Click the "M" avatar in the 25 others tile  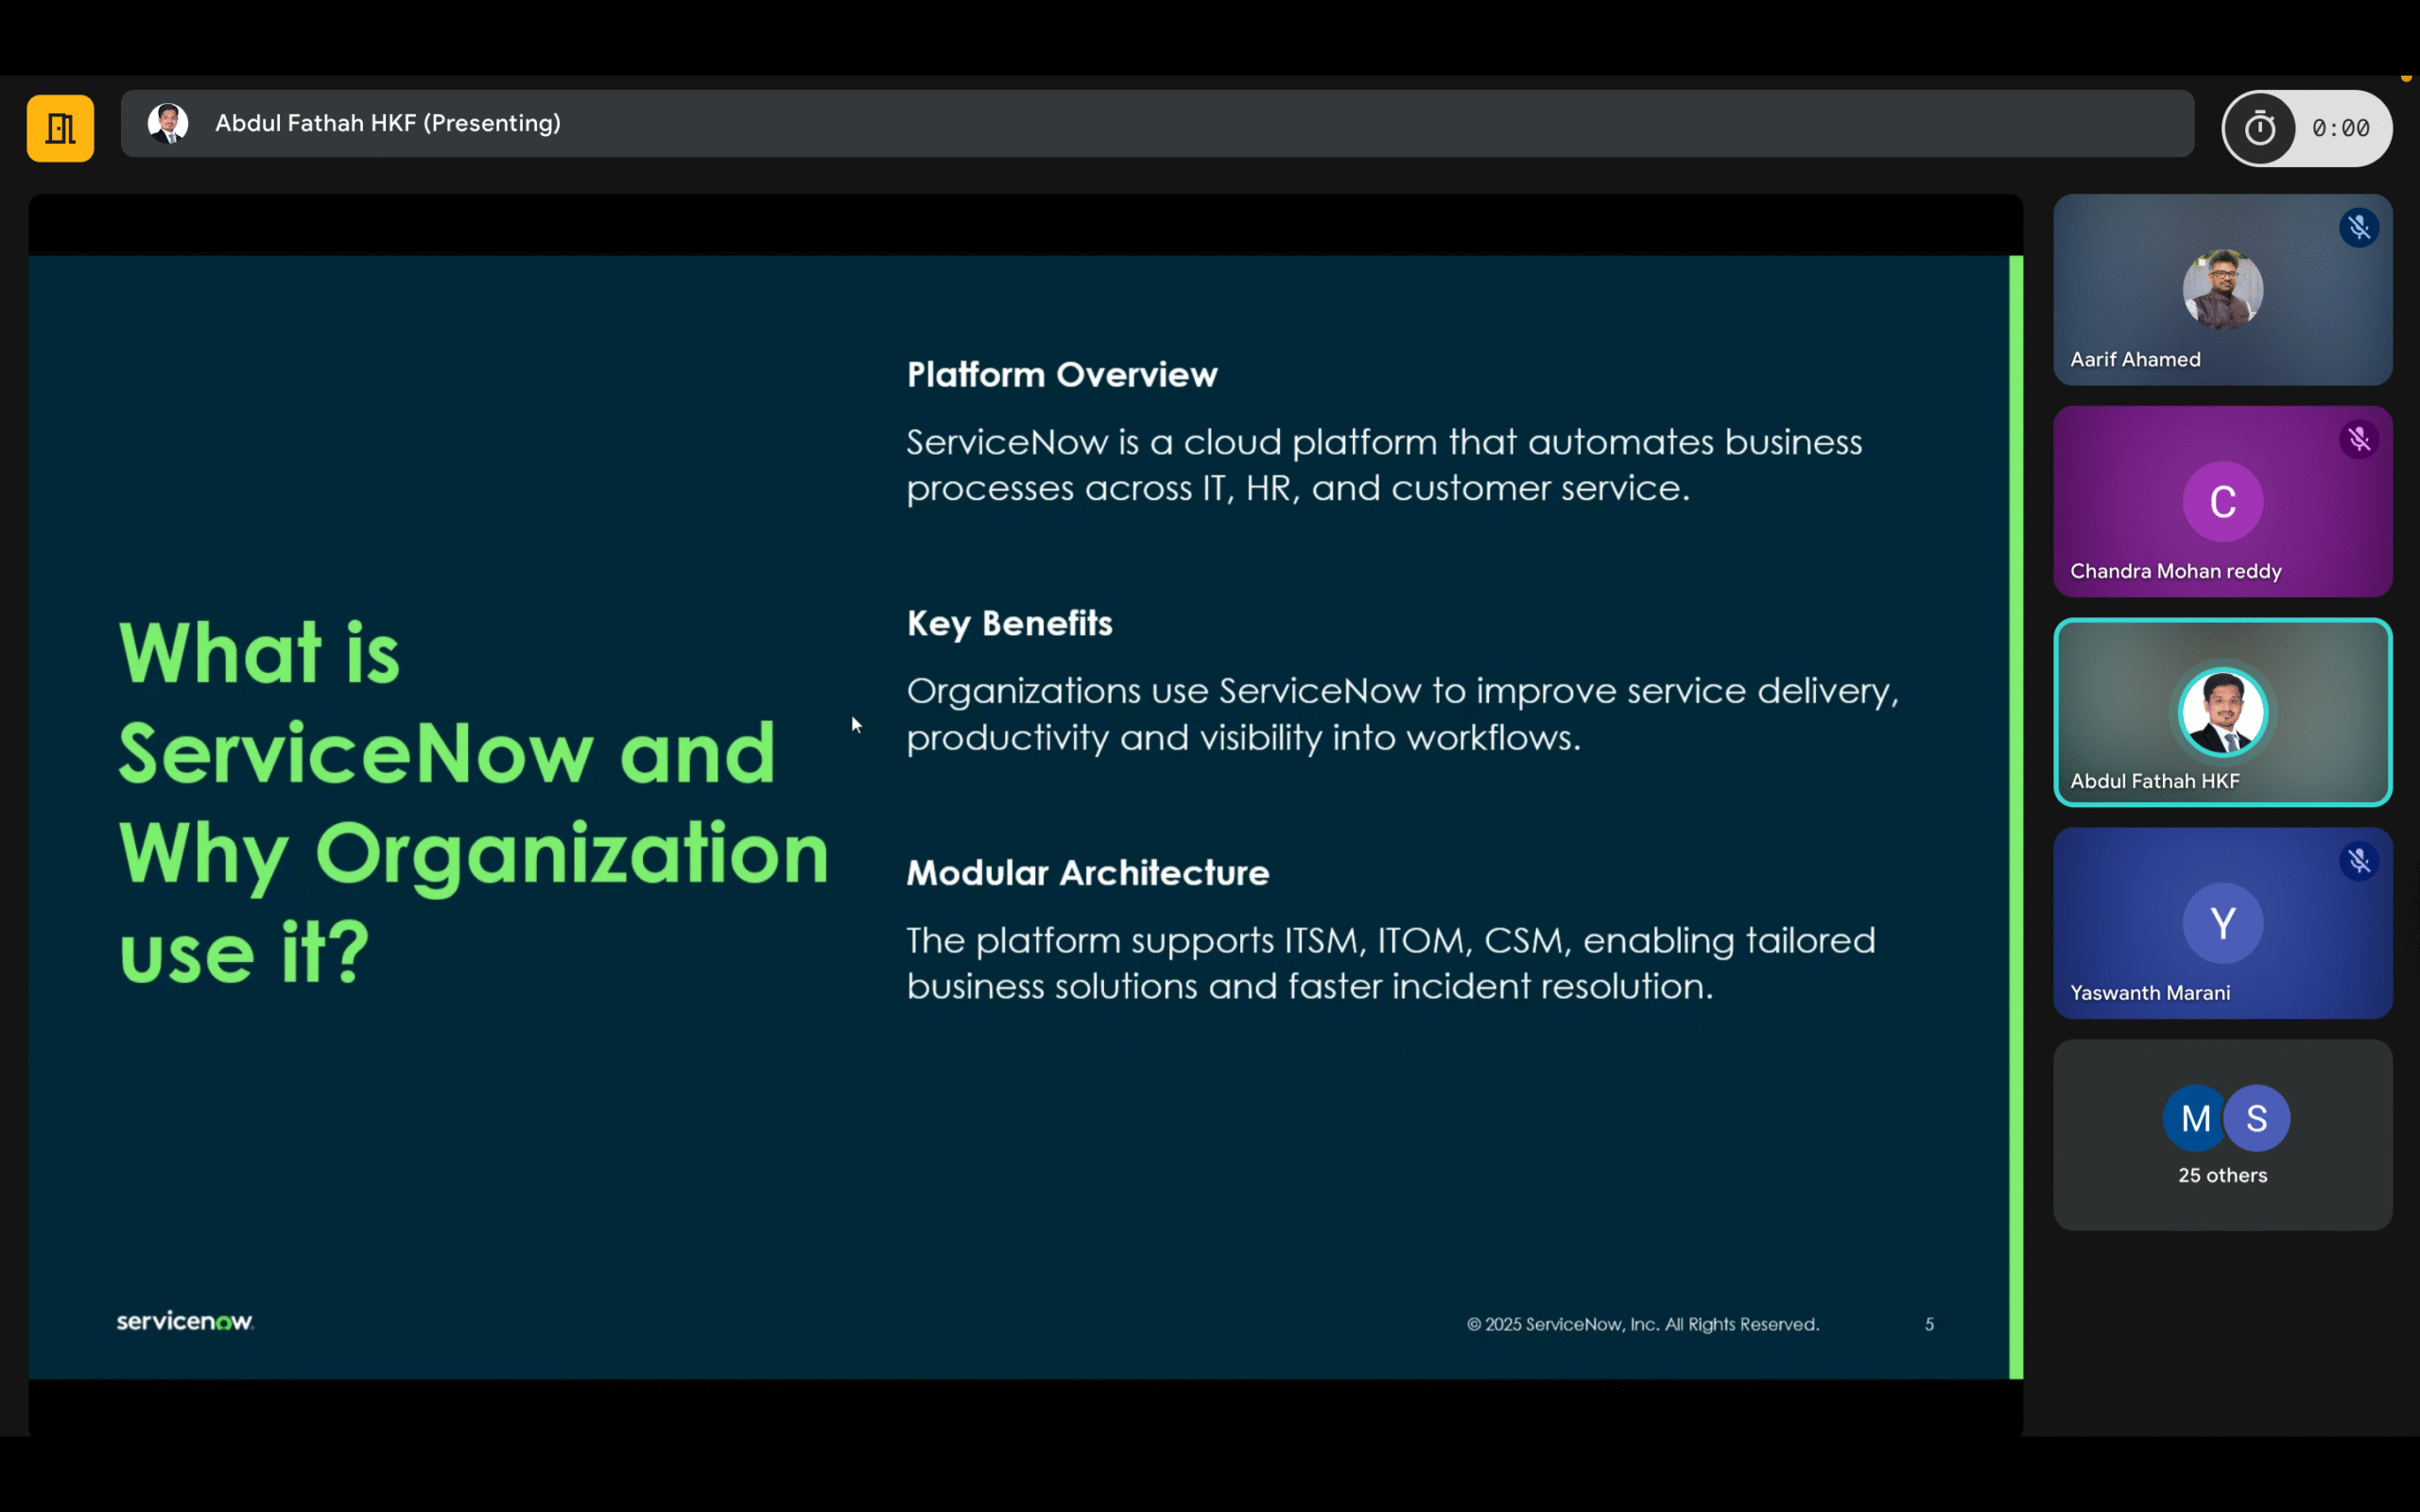2195,1118
